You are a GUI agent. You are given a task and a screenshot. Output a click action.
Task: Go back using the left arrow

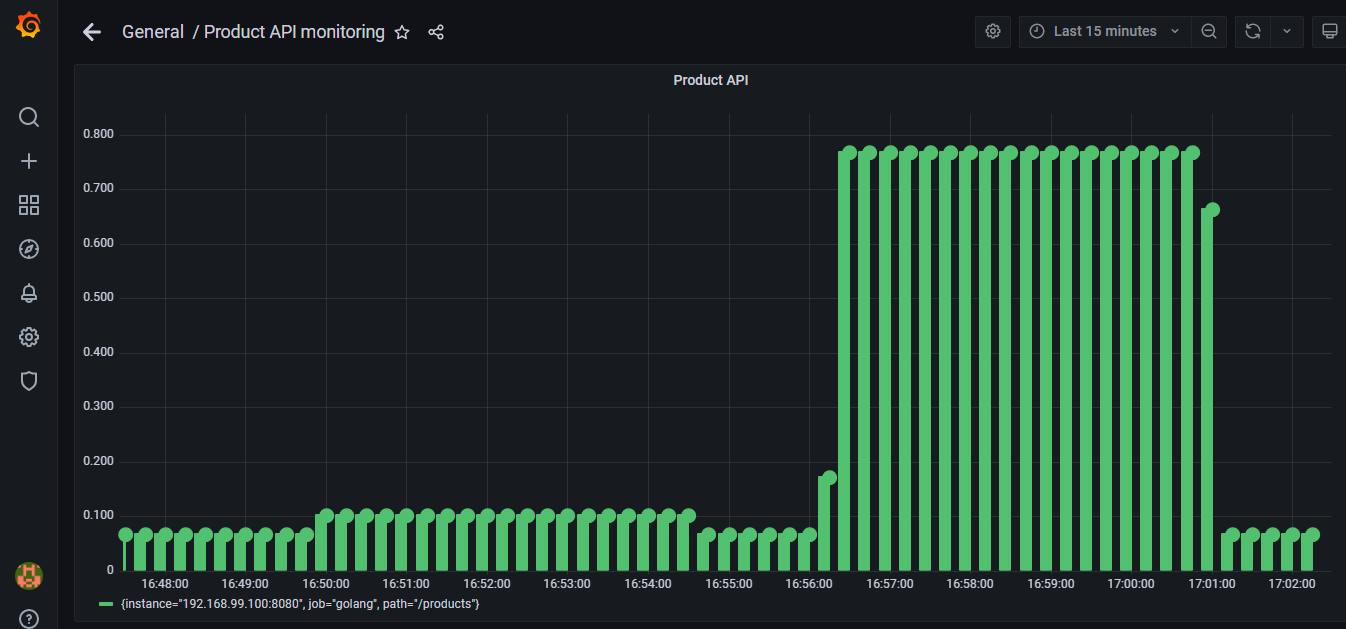(92, 32)
